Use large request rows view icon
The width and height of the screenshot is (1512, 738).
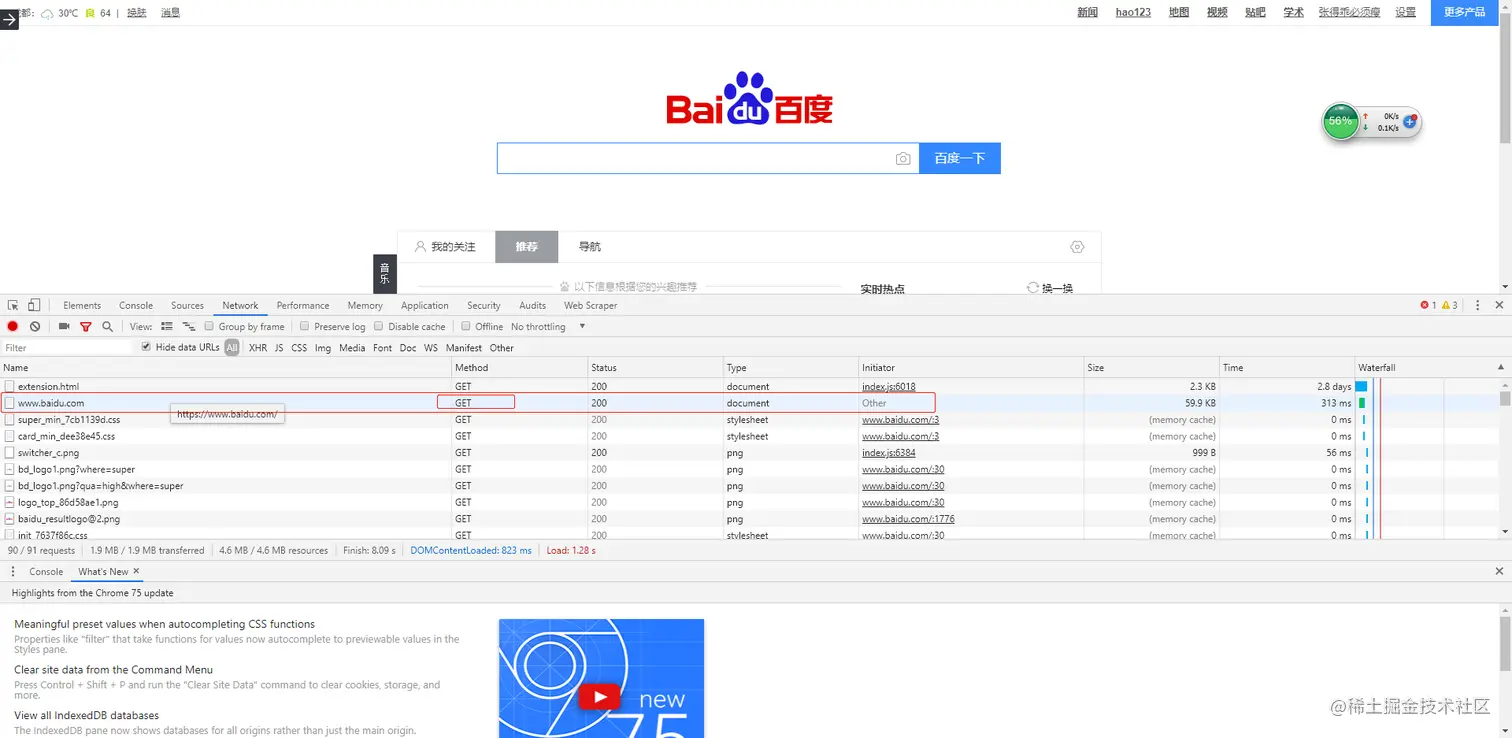(167, 326)
